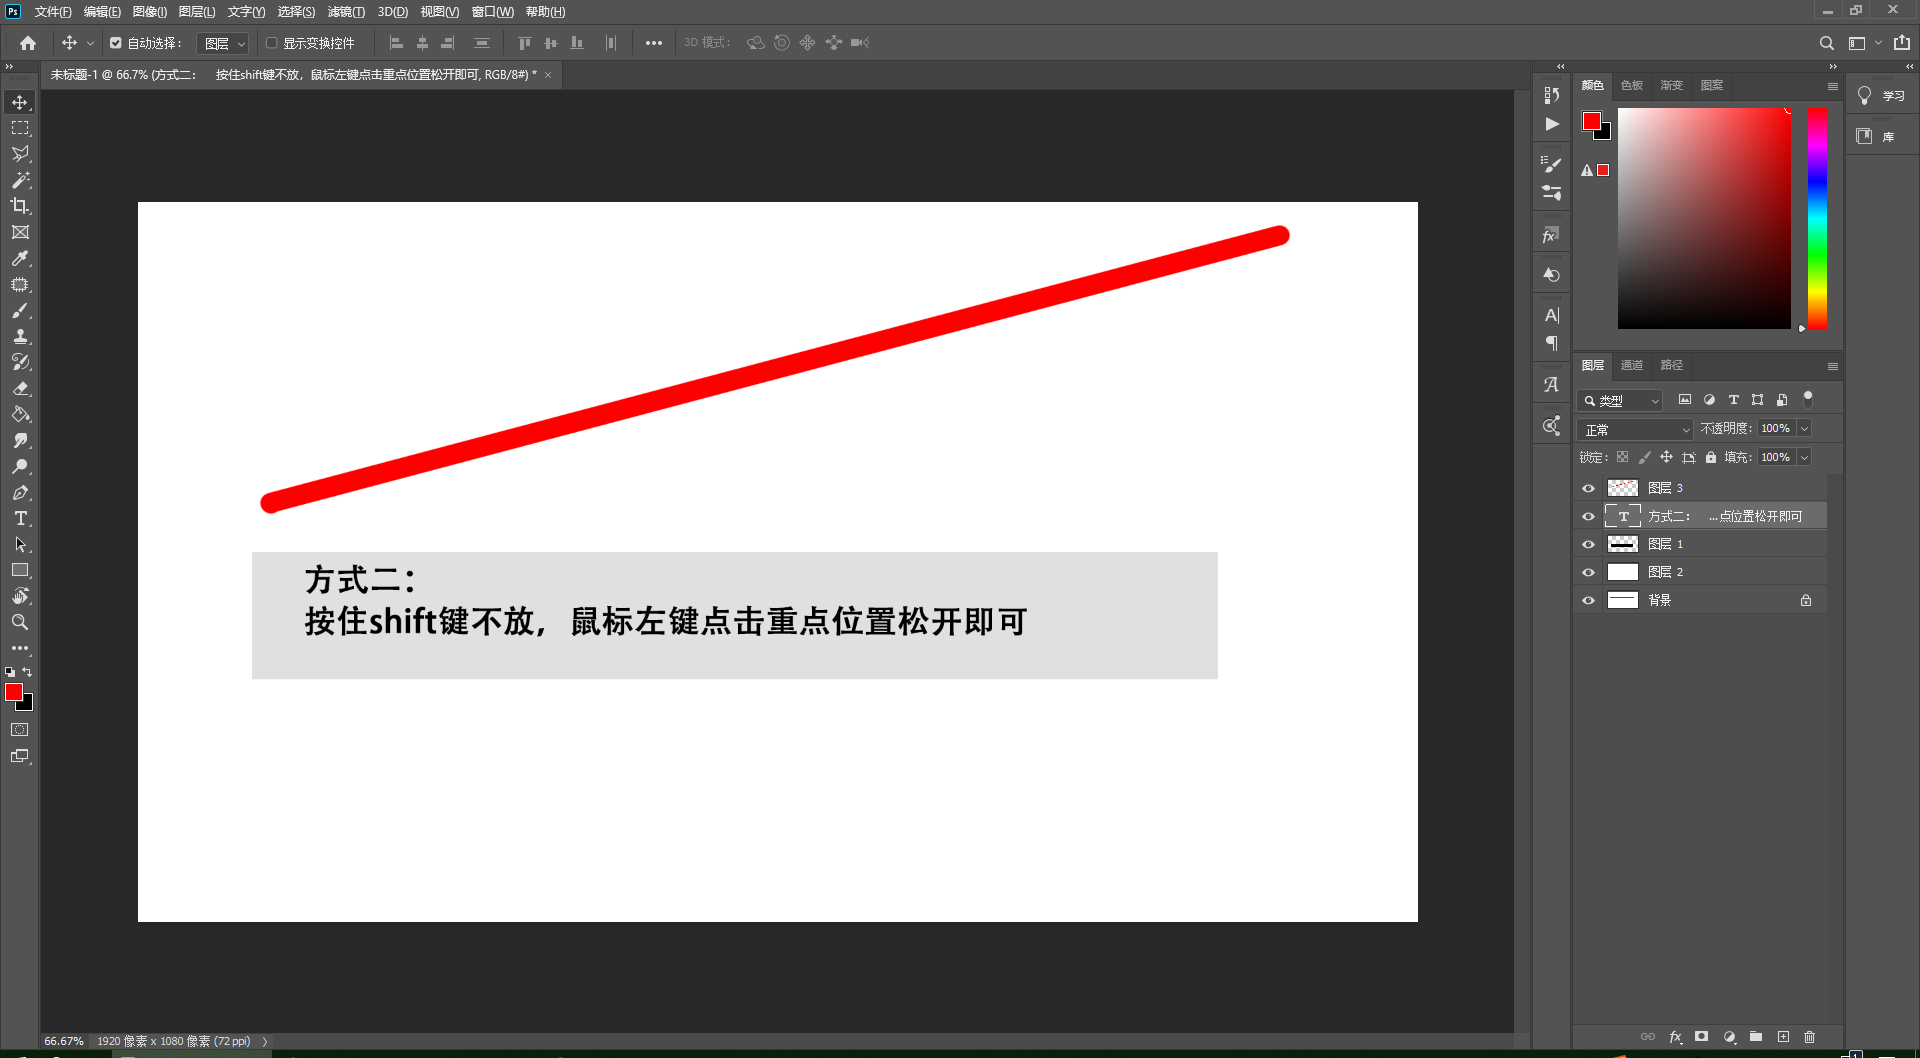This screenshot has width=1920, height=1058.
Task: Switch to the 色板 tab
Action: click(x=1632, y=85)
